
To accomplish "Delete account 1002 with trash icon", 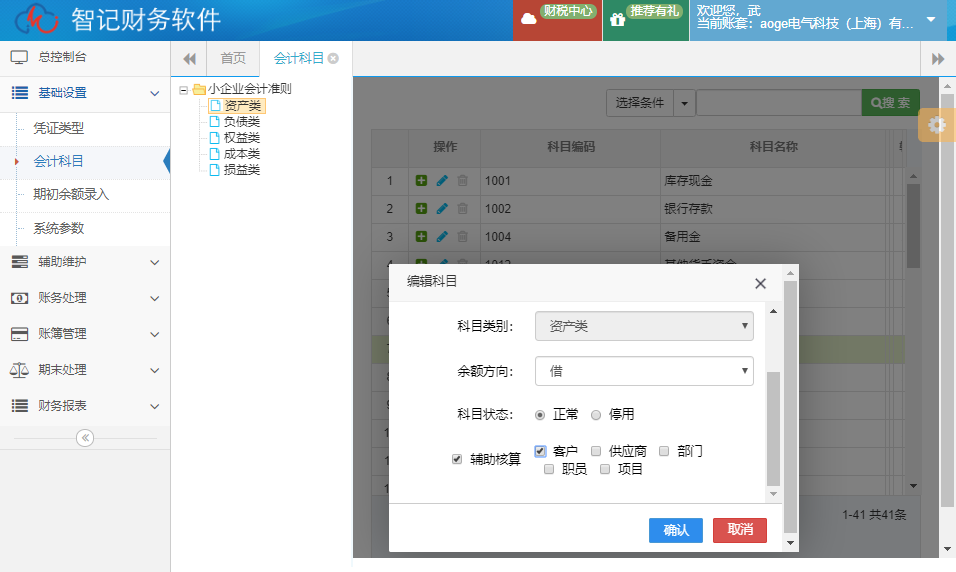I will [463, 209].
